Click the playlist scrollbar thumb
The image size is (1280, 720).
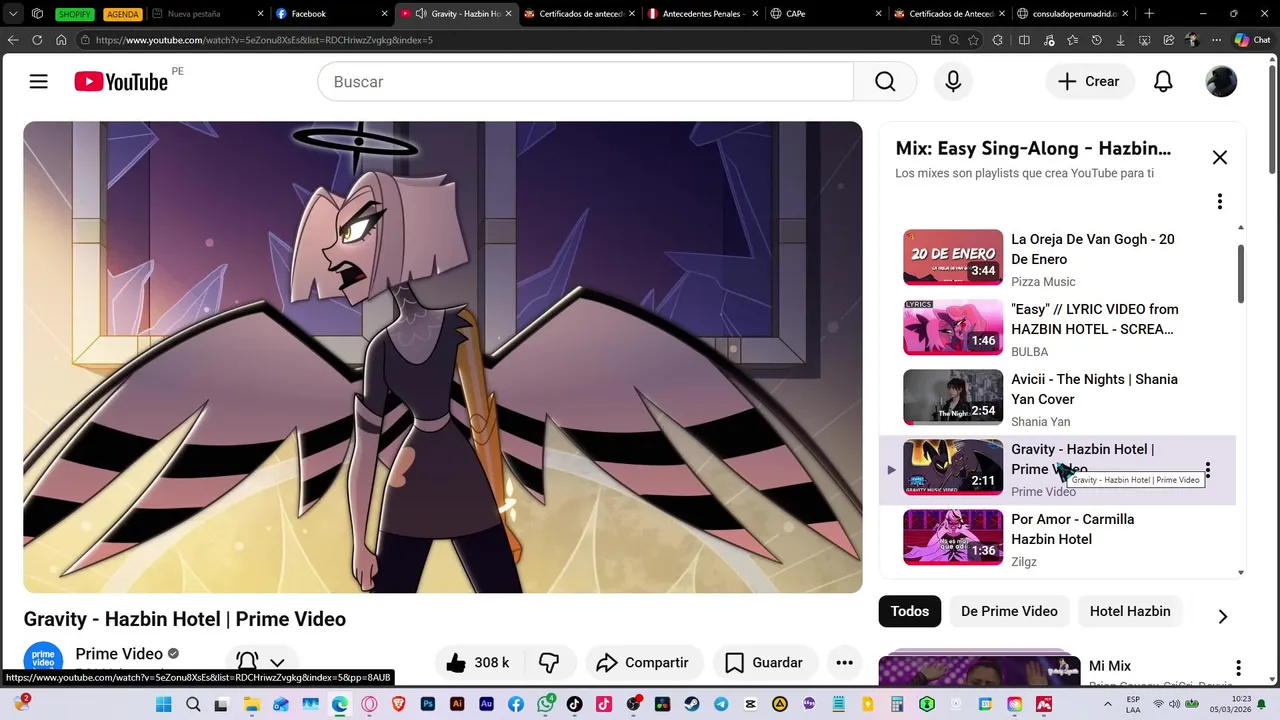tap(1241, 272)
